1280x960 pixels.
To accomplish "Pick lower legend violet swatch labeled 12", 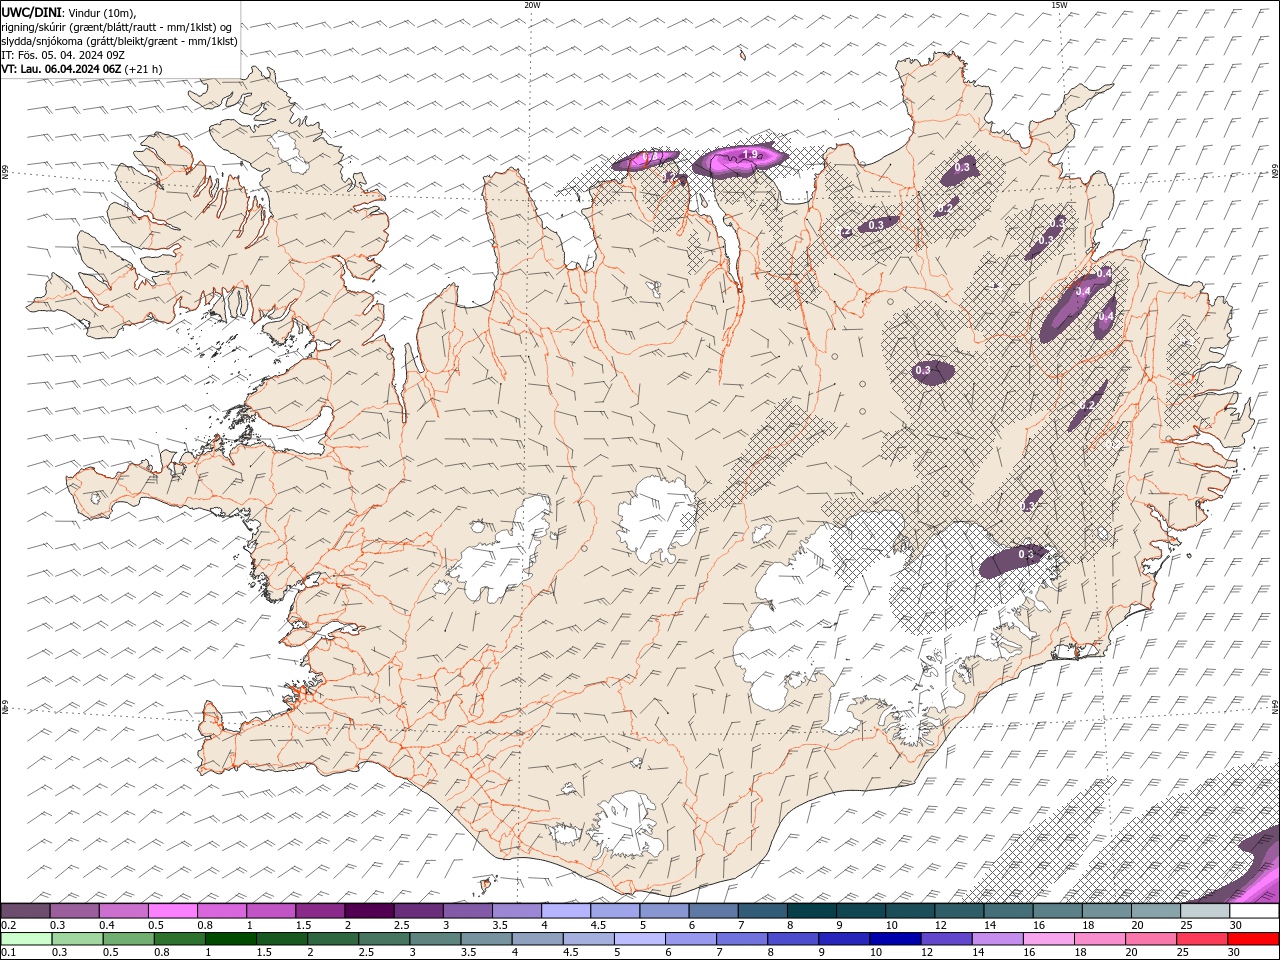I will coord(946,939).
